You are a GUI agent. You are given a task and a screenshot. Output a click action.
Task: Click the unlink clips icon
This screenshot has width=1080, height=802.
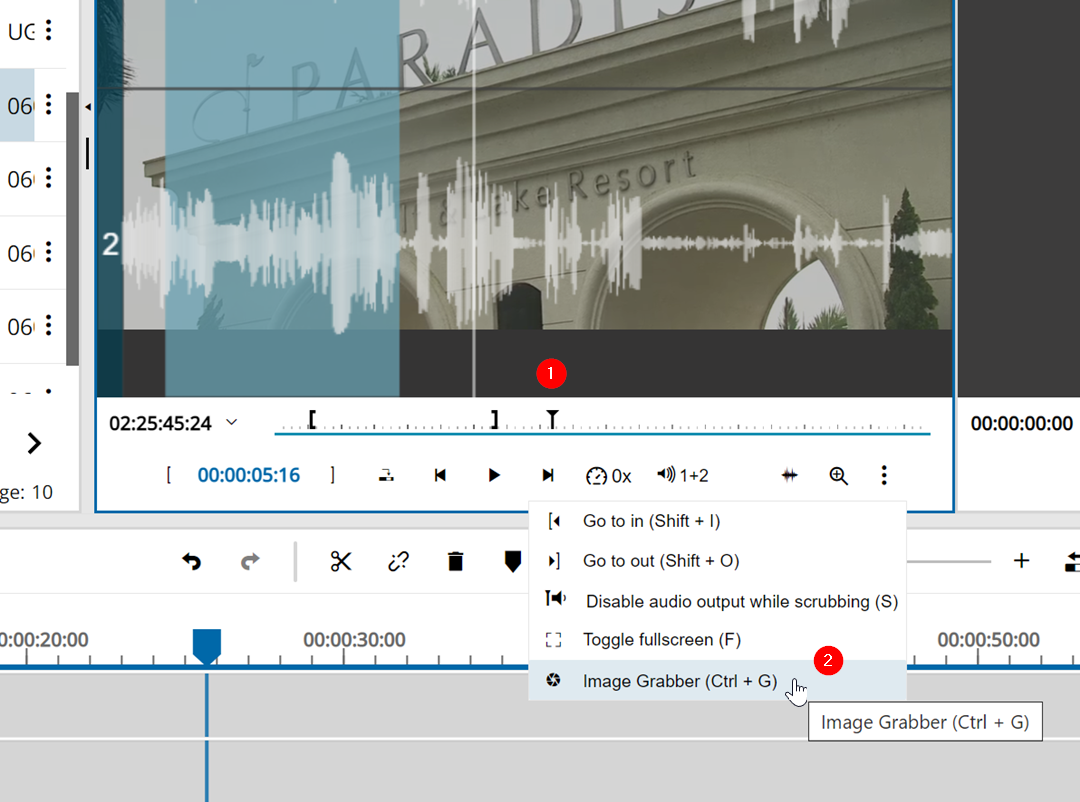coord(398,561)
